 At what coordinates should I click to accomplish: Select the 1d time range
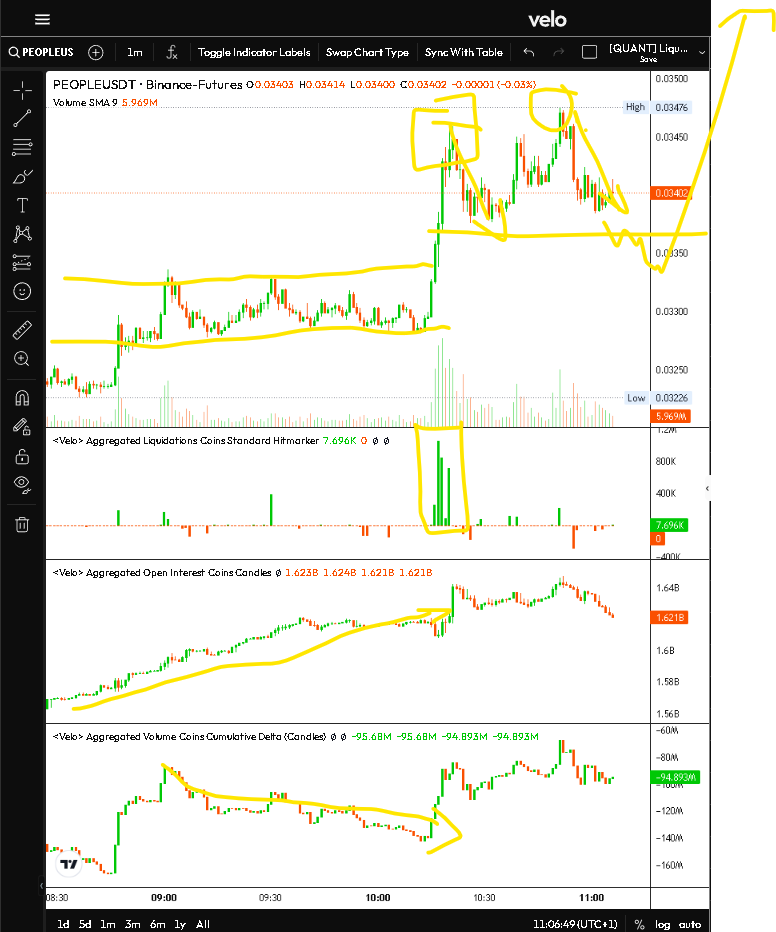coord(63,924)
